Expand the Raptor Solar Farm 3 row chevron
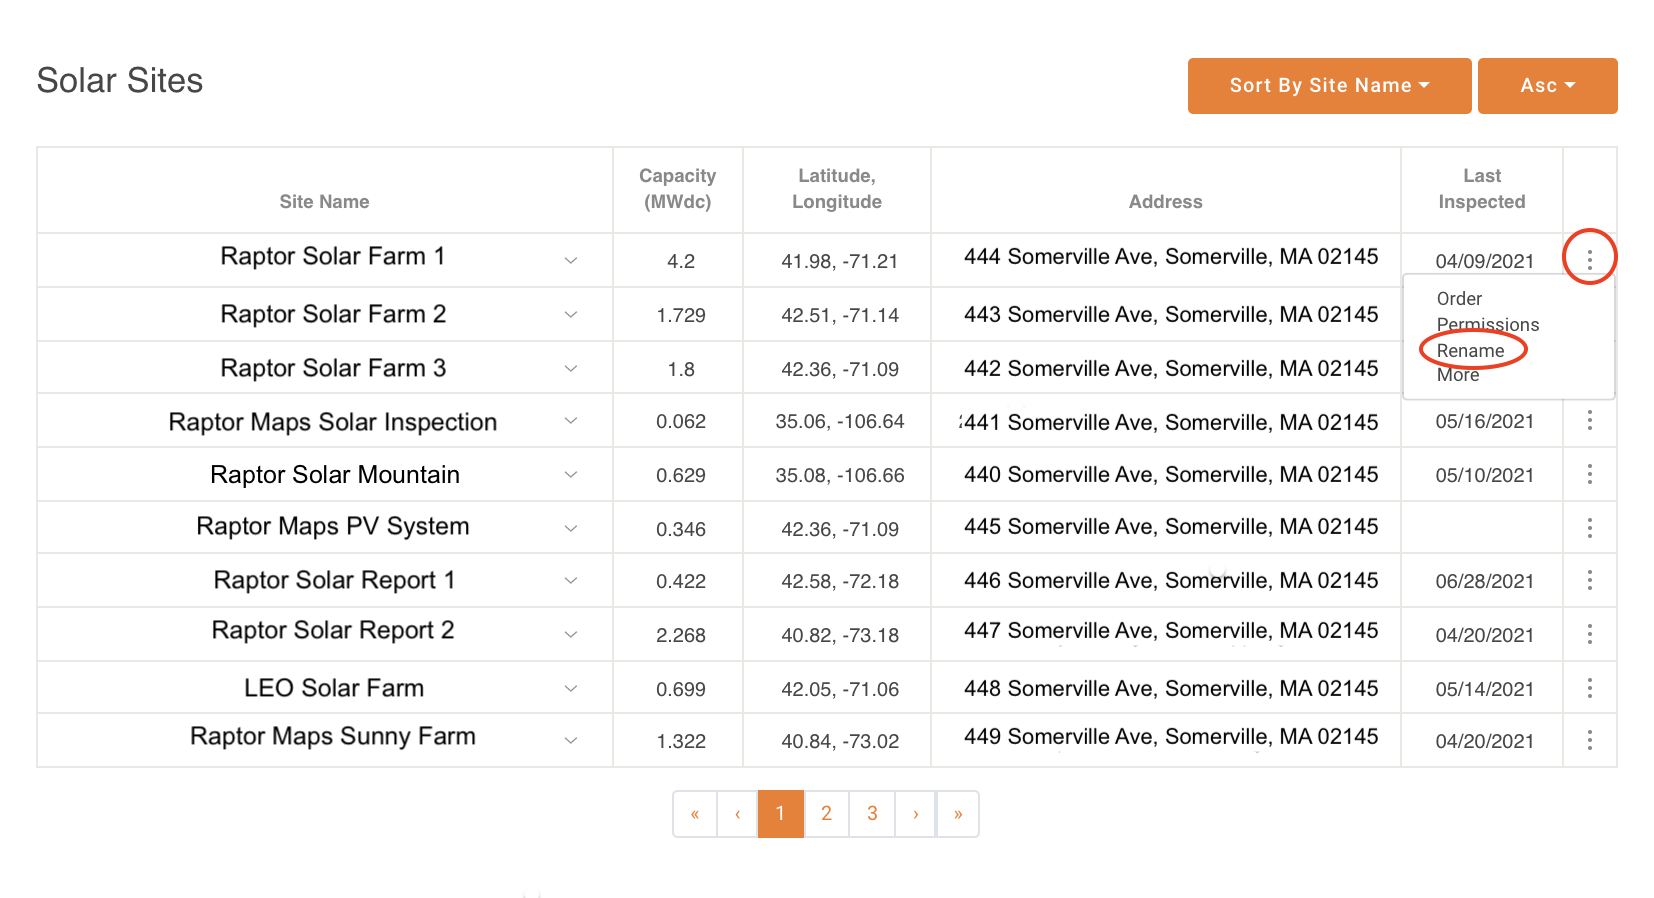 point(571,369)
